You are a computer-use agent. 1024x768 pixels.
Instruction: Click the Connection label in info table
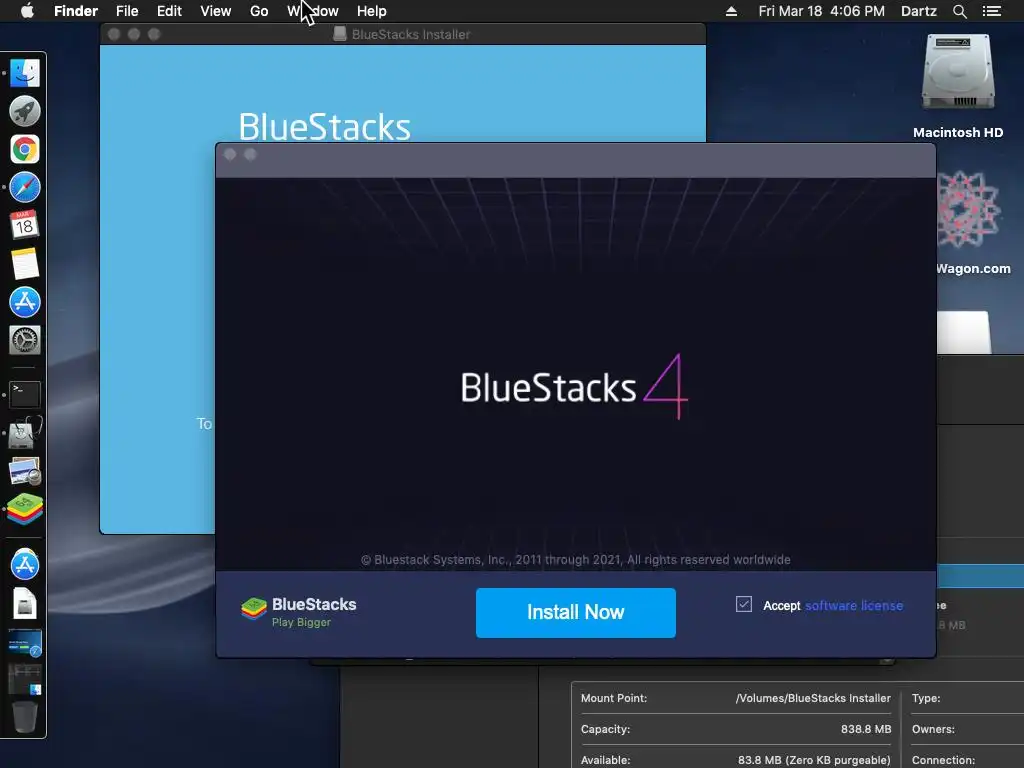pyautogui.click(x=944, y=760)
